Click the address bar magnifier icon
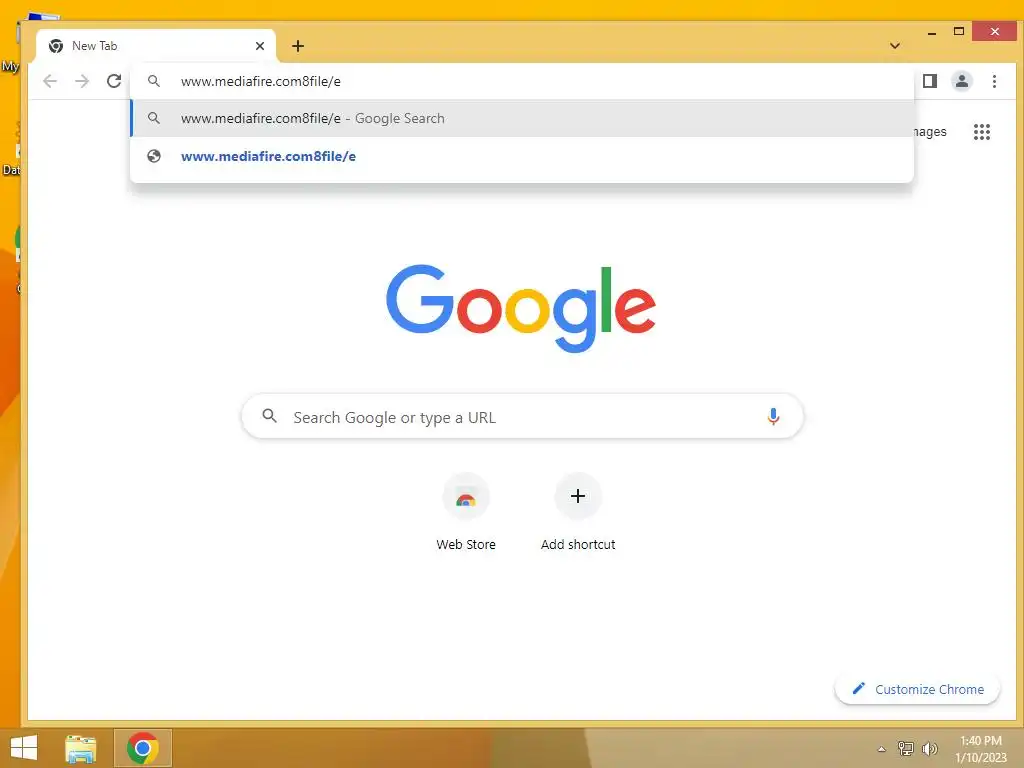Screen dimensions: 1024x768 pyautogui.click(x=154, y=81)
